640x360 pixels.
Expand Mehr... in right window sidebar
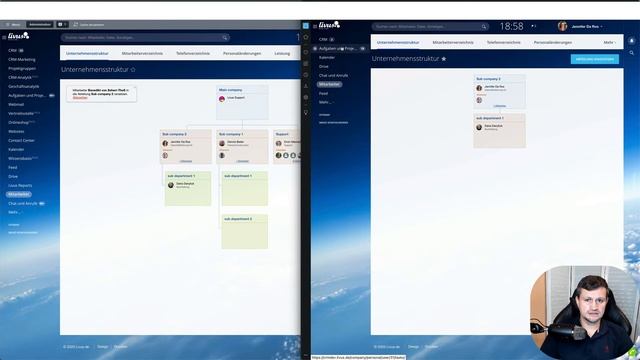pos(325,102)
